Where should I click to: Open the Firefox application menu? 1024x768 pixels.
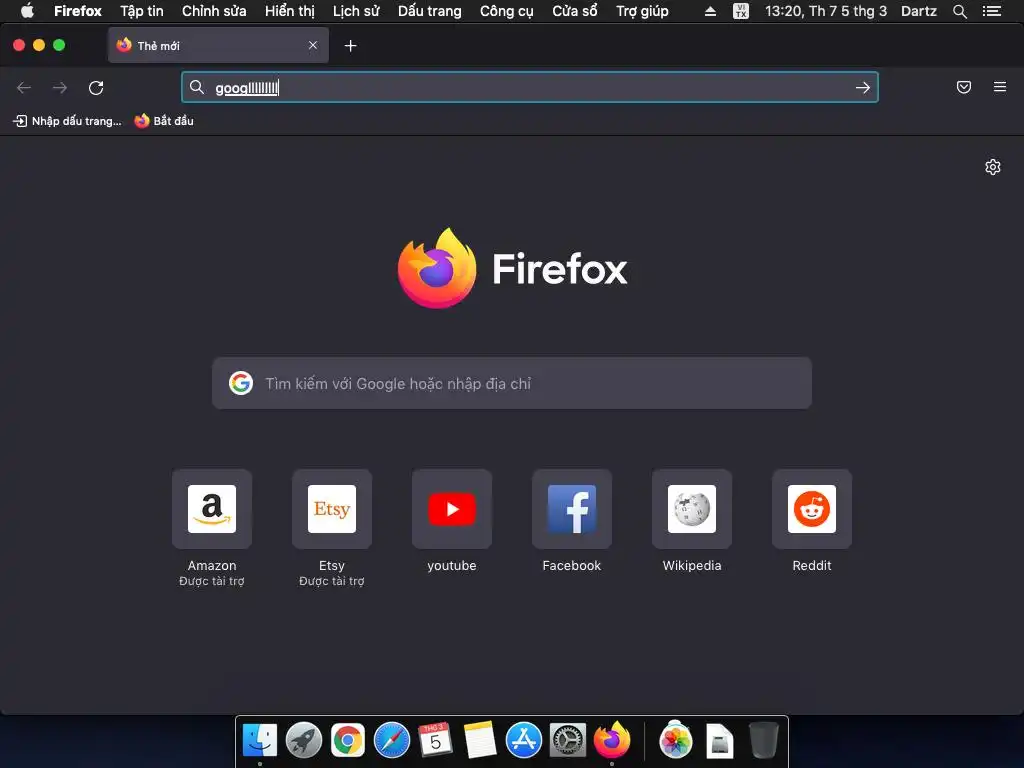coord(78,11)
